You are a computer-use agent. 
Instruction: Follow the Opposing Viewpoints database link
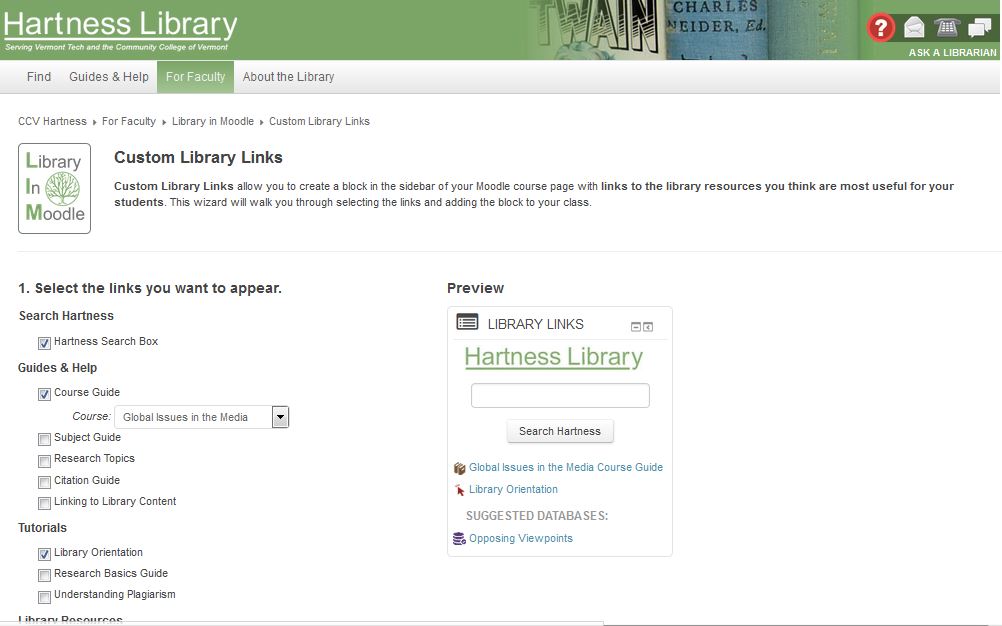tap(521, 538)
